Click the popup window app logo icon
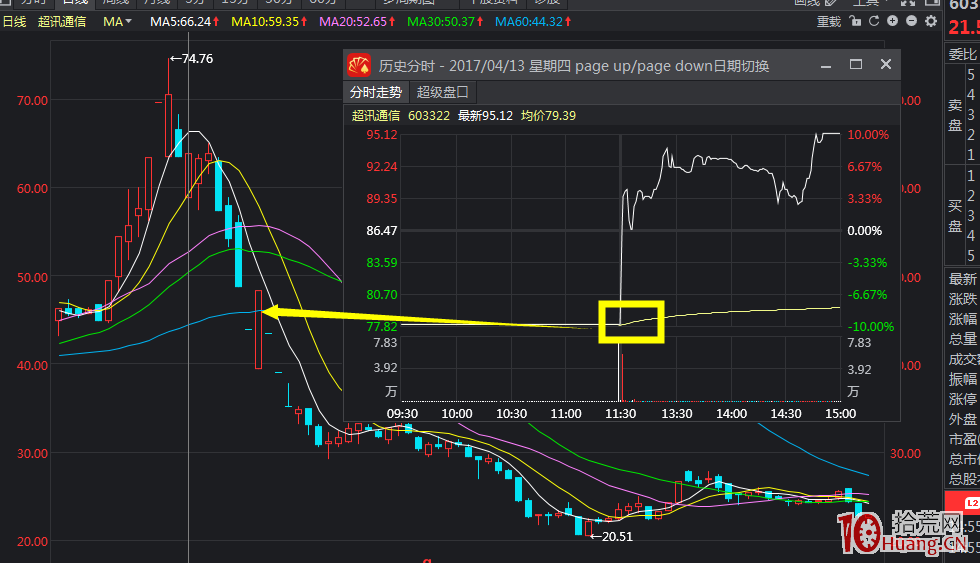The height and width of the screenshot is (563, 980). tap(359, 66)
